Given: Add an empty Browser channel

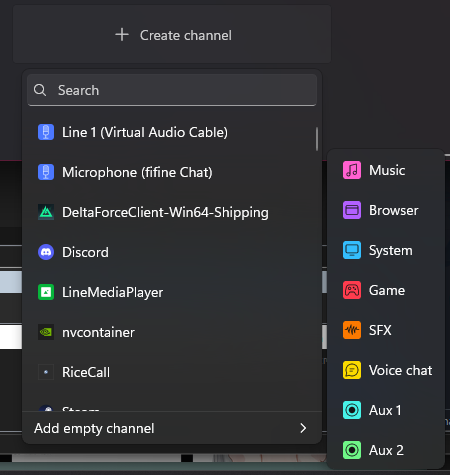Looking at the screenshot, I should point(386,210).
